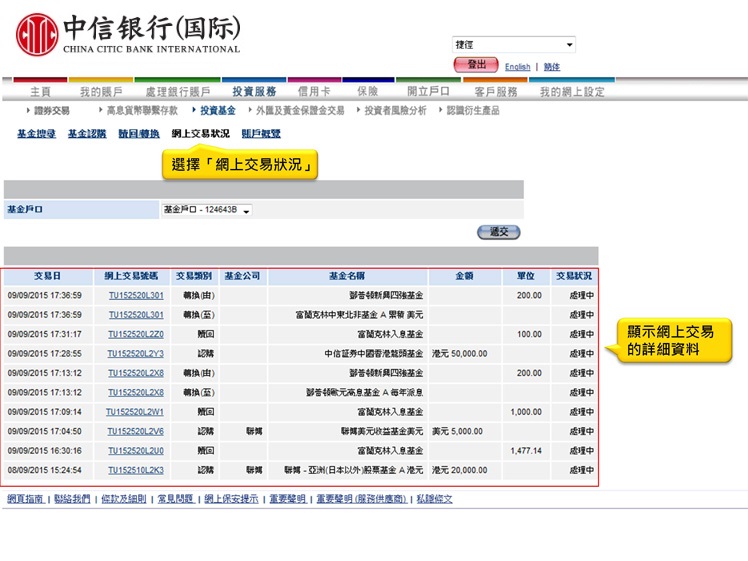748x561 pixels.
Task: Open the 客戶服務 menu item
Action: pos(496,91)
